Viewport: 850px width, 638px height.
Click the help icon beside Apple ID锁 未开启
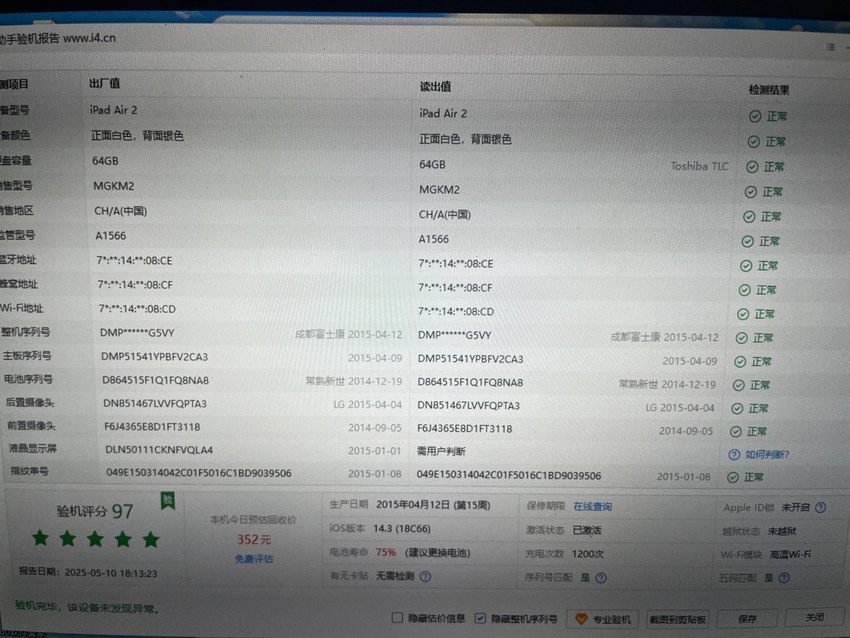click(x=821, y=508)
